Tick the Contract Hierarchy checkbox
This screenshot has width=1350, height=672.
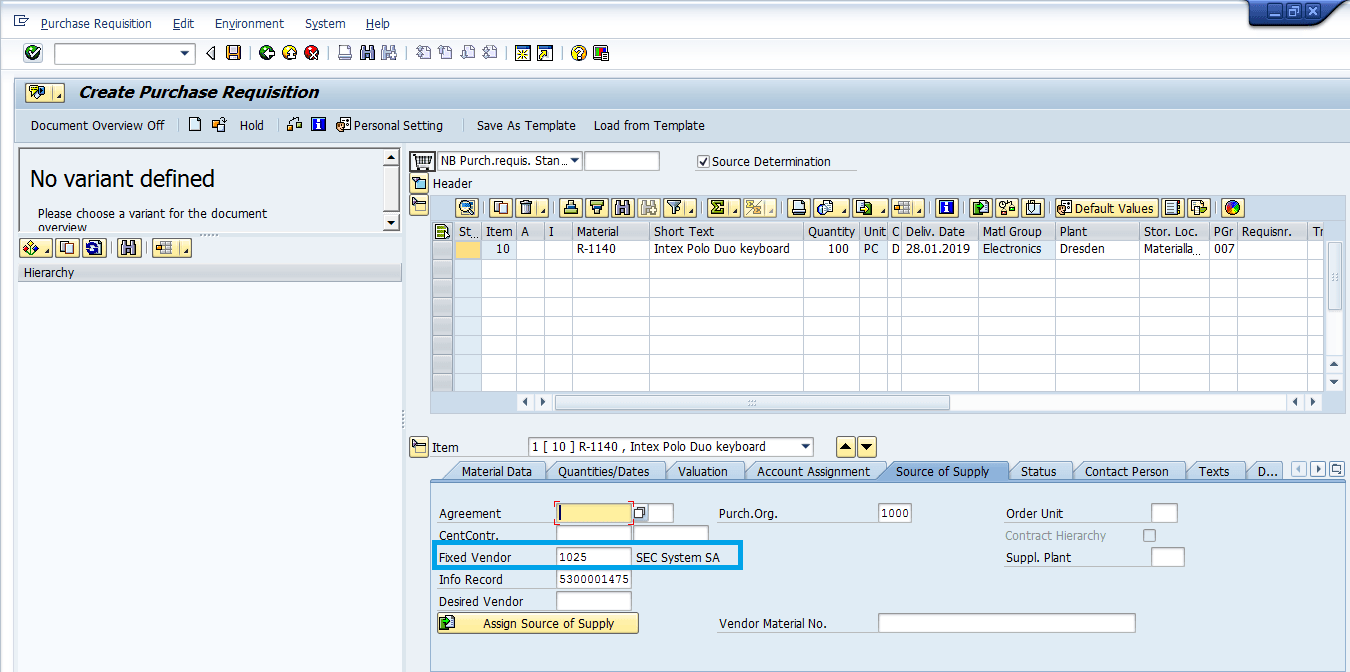point(1150,536)
